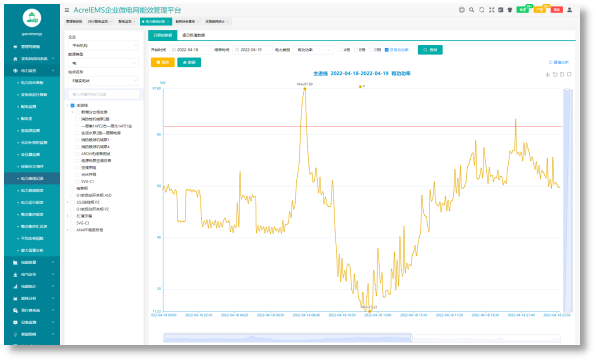Check the C相 phase checkbox

(371, 50)
